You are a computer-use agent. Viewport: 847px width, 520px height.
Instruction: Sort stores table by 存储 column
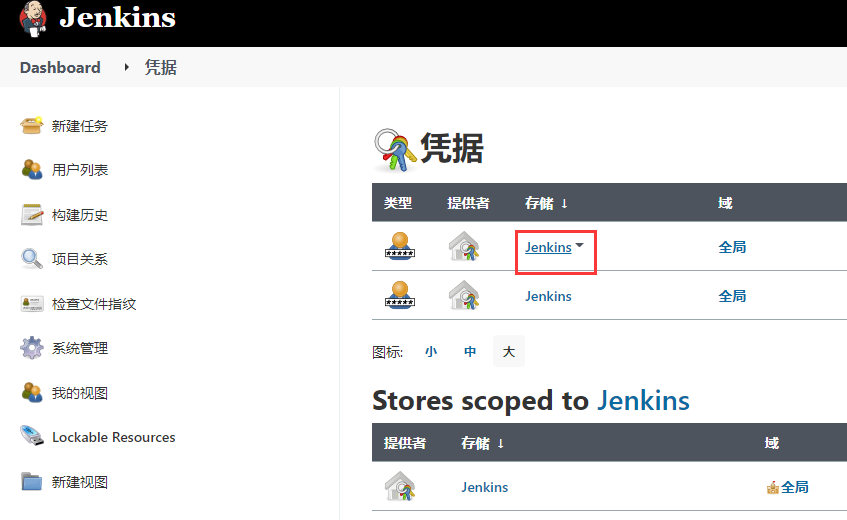tap(482, 443)
